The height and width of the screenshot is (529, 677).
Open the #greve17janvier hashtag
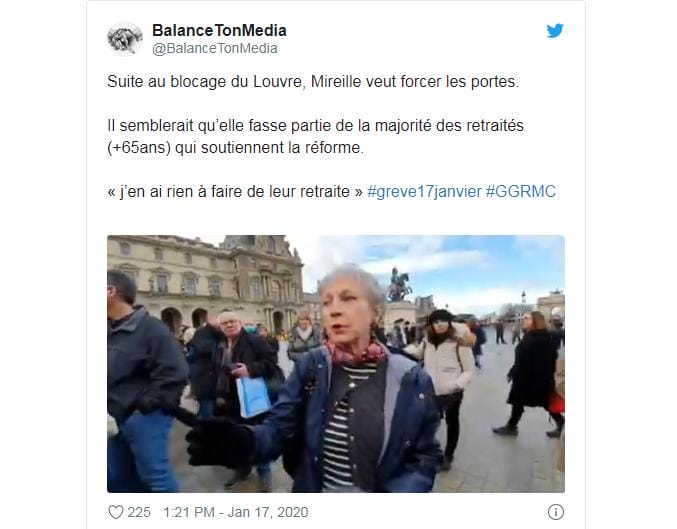pos(424,191)
